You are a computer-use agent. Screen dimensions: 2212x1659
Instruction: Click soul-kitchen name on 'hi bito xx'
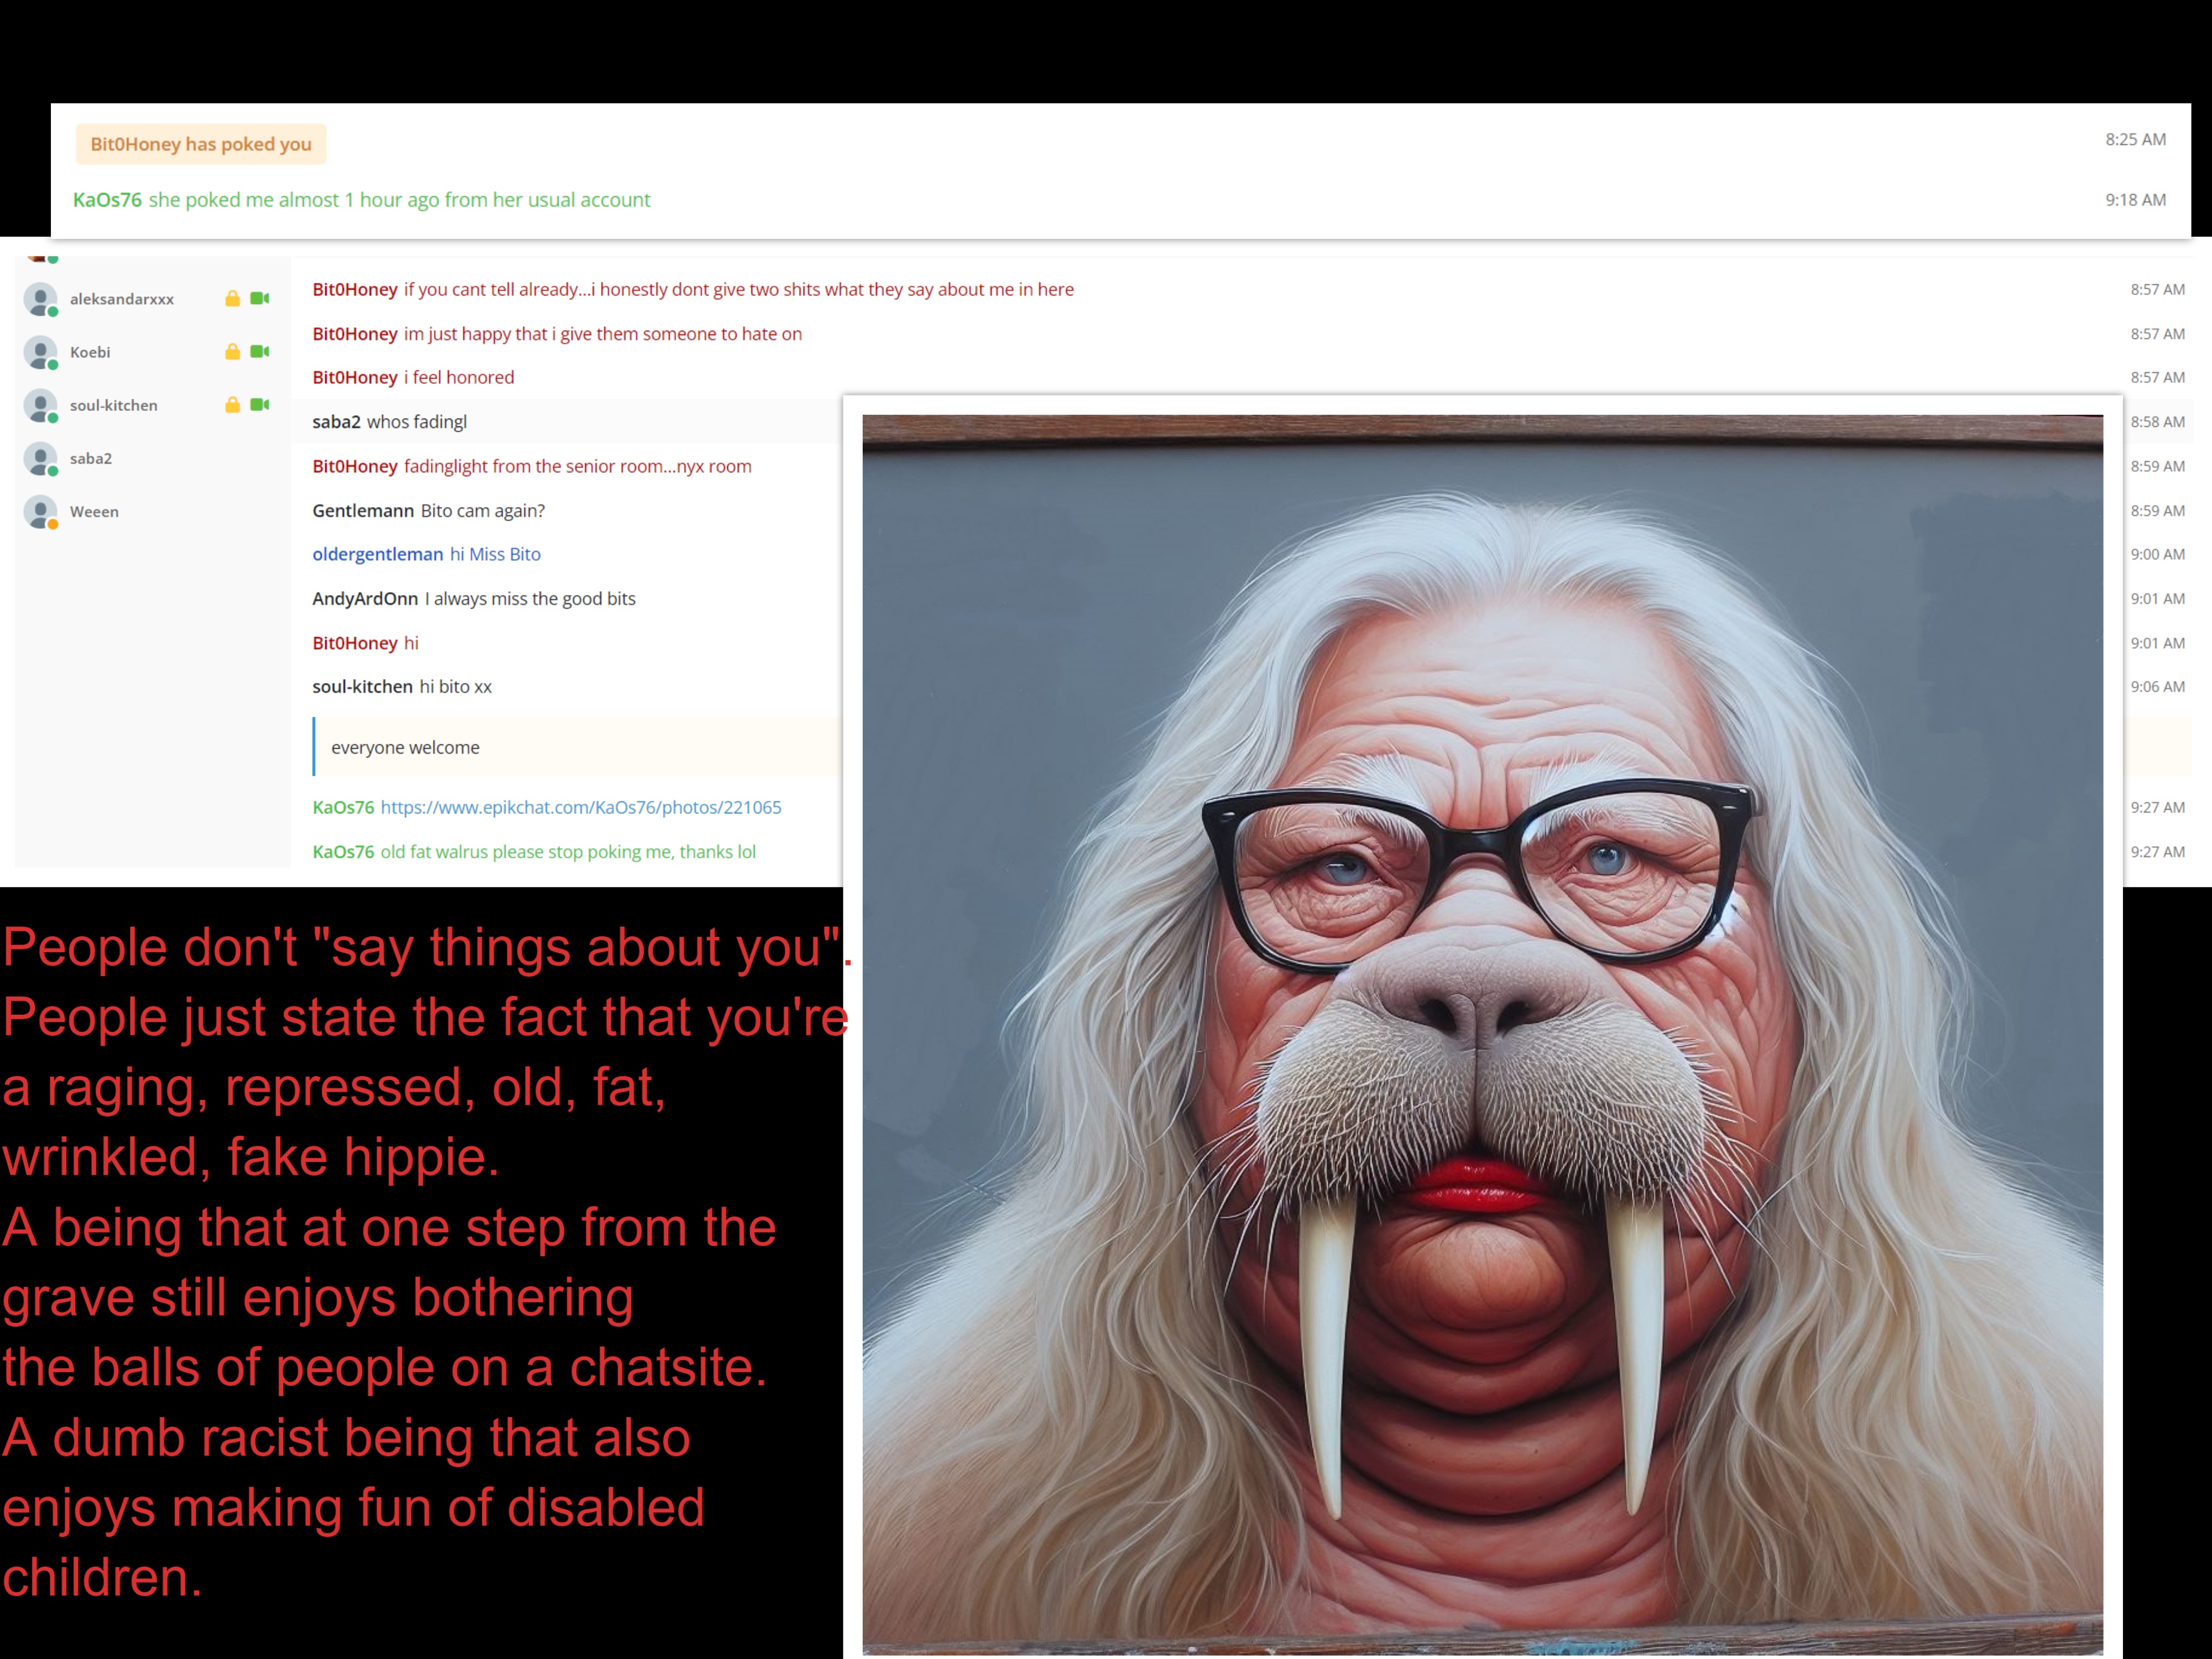tap(362, 686)
